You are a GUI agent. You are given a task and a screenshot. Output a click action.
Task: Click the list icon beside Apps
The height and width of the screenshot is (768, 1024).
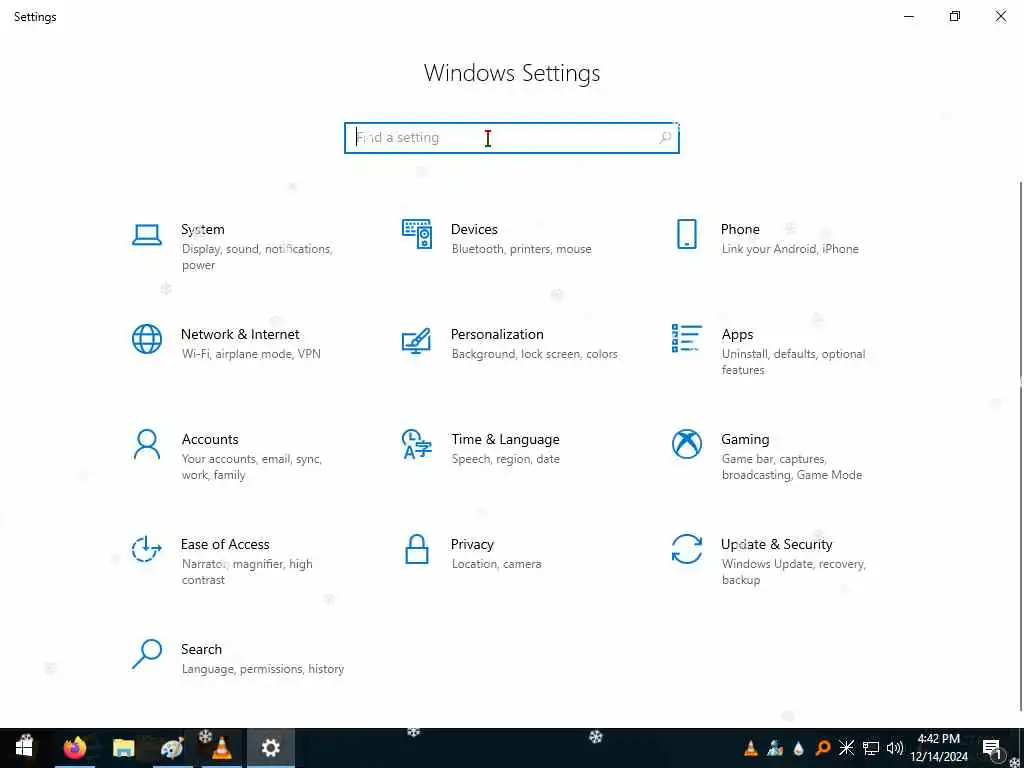(x=686, y=338)
